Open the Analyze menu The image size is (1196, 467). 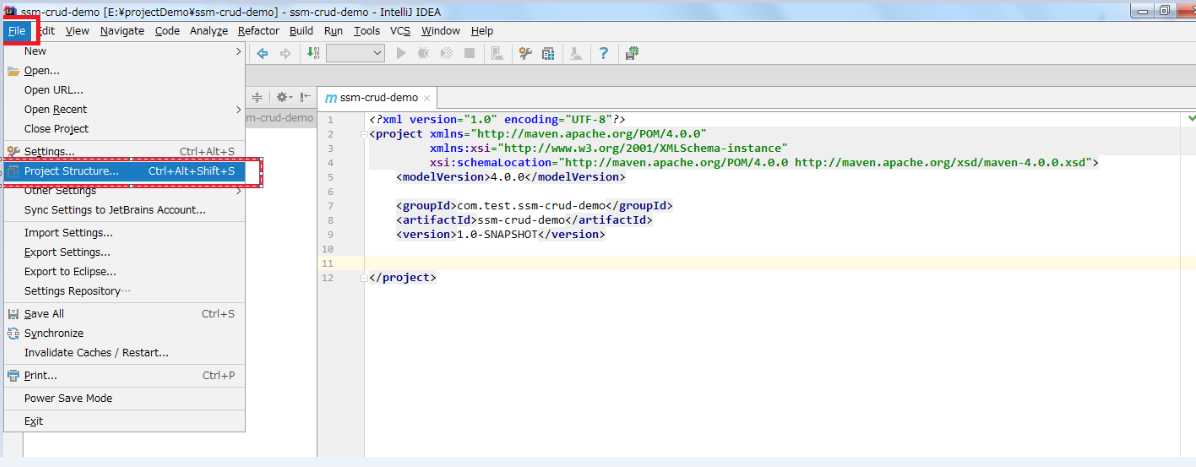coord(209,31)
